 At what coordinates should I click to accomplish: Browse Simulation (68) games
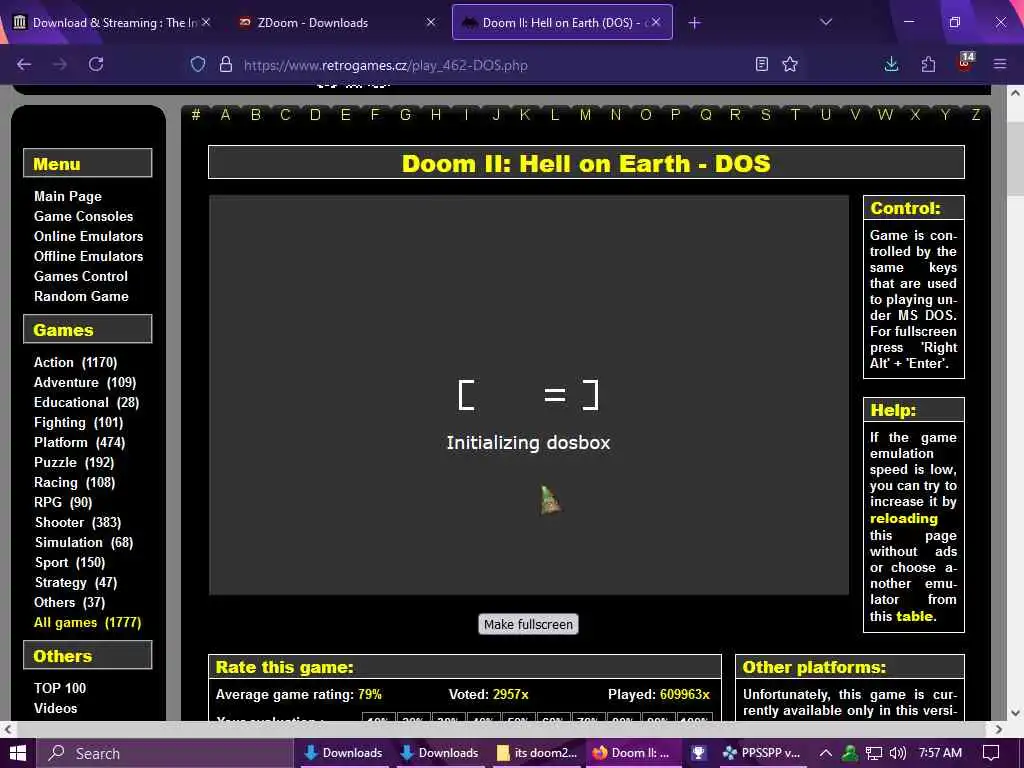tap(84, 543)
